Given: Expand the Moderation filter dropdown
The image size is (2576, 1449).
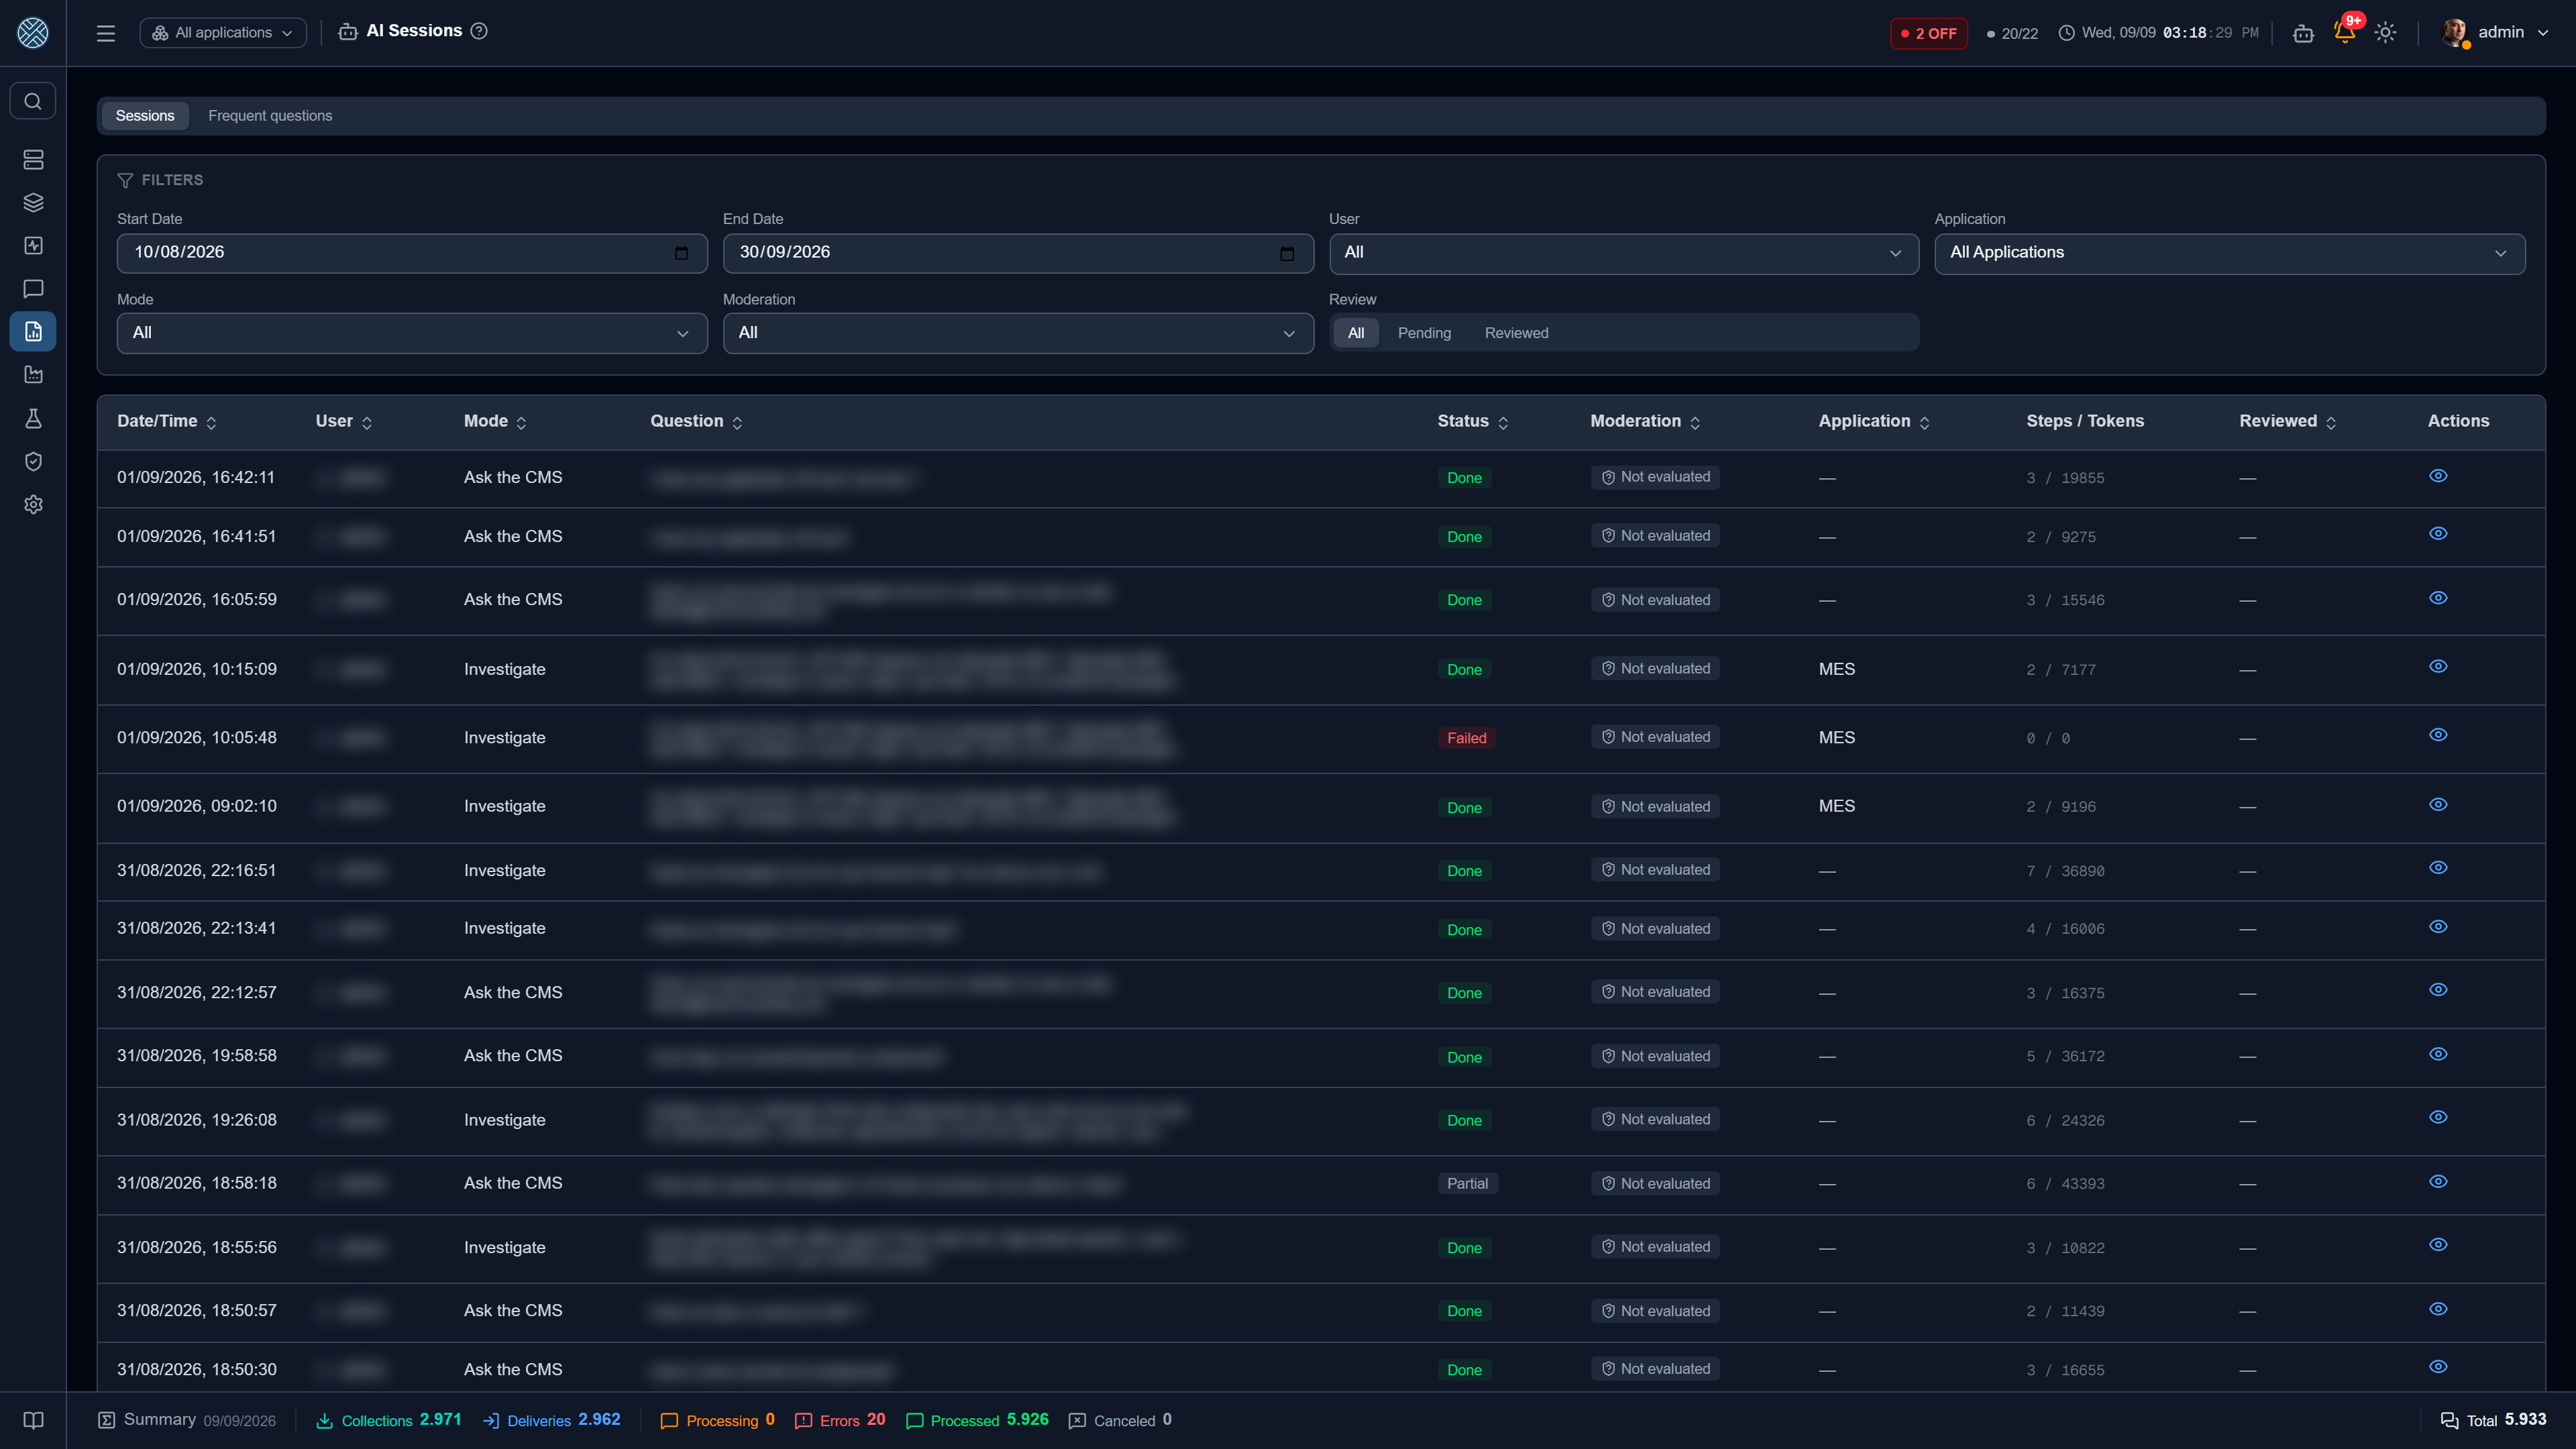Looking at the screenshot, I should pos(1018,333).
